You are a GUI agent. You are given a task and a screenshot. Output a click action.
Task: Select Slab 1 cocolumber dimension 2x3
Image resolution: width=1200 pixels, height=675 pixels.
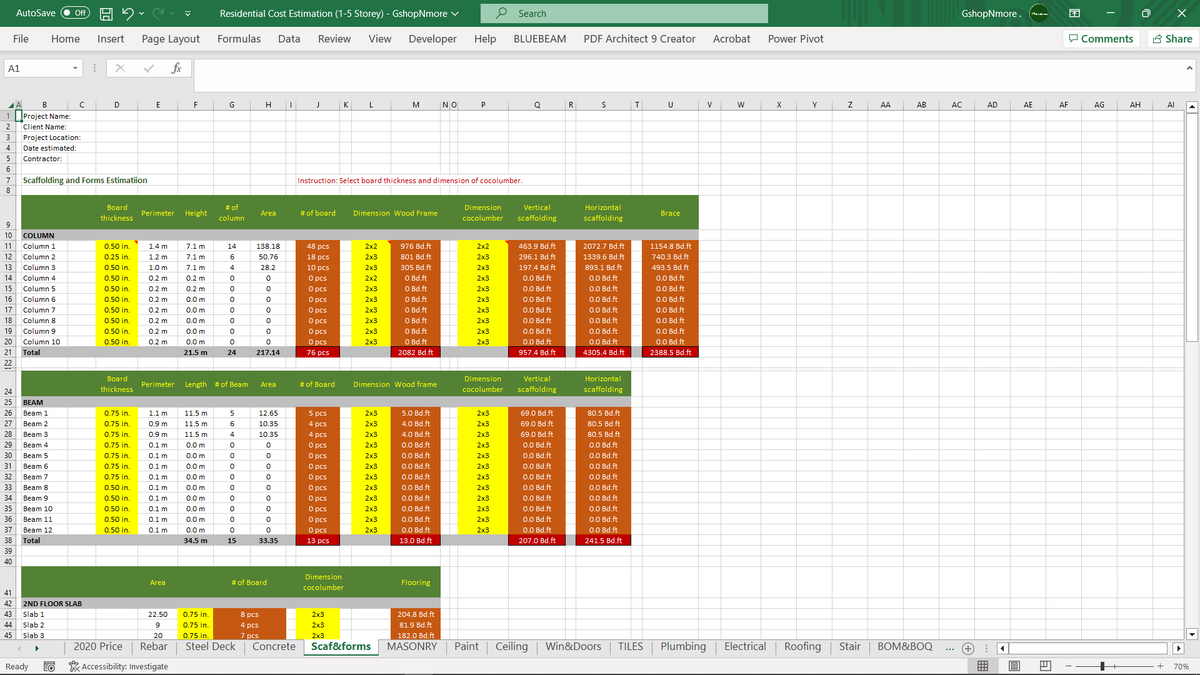(x=318, y=614)
